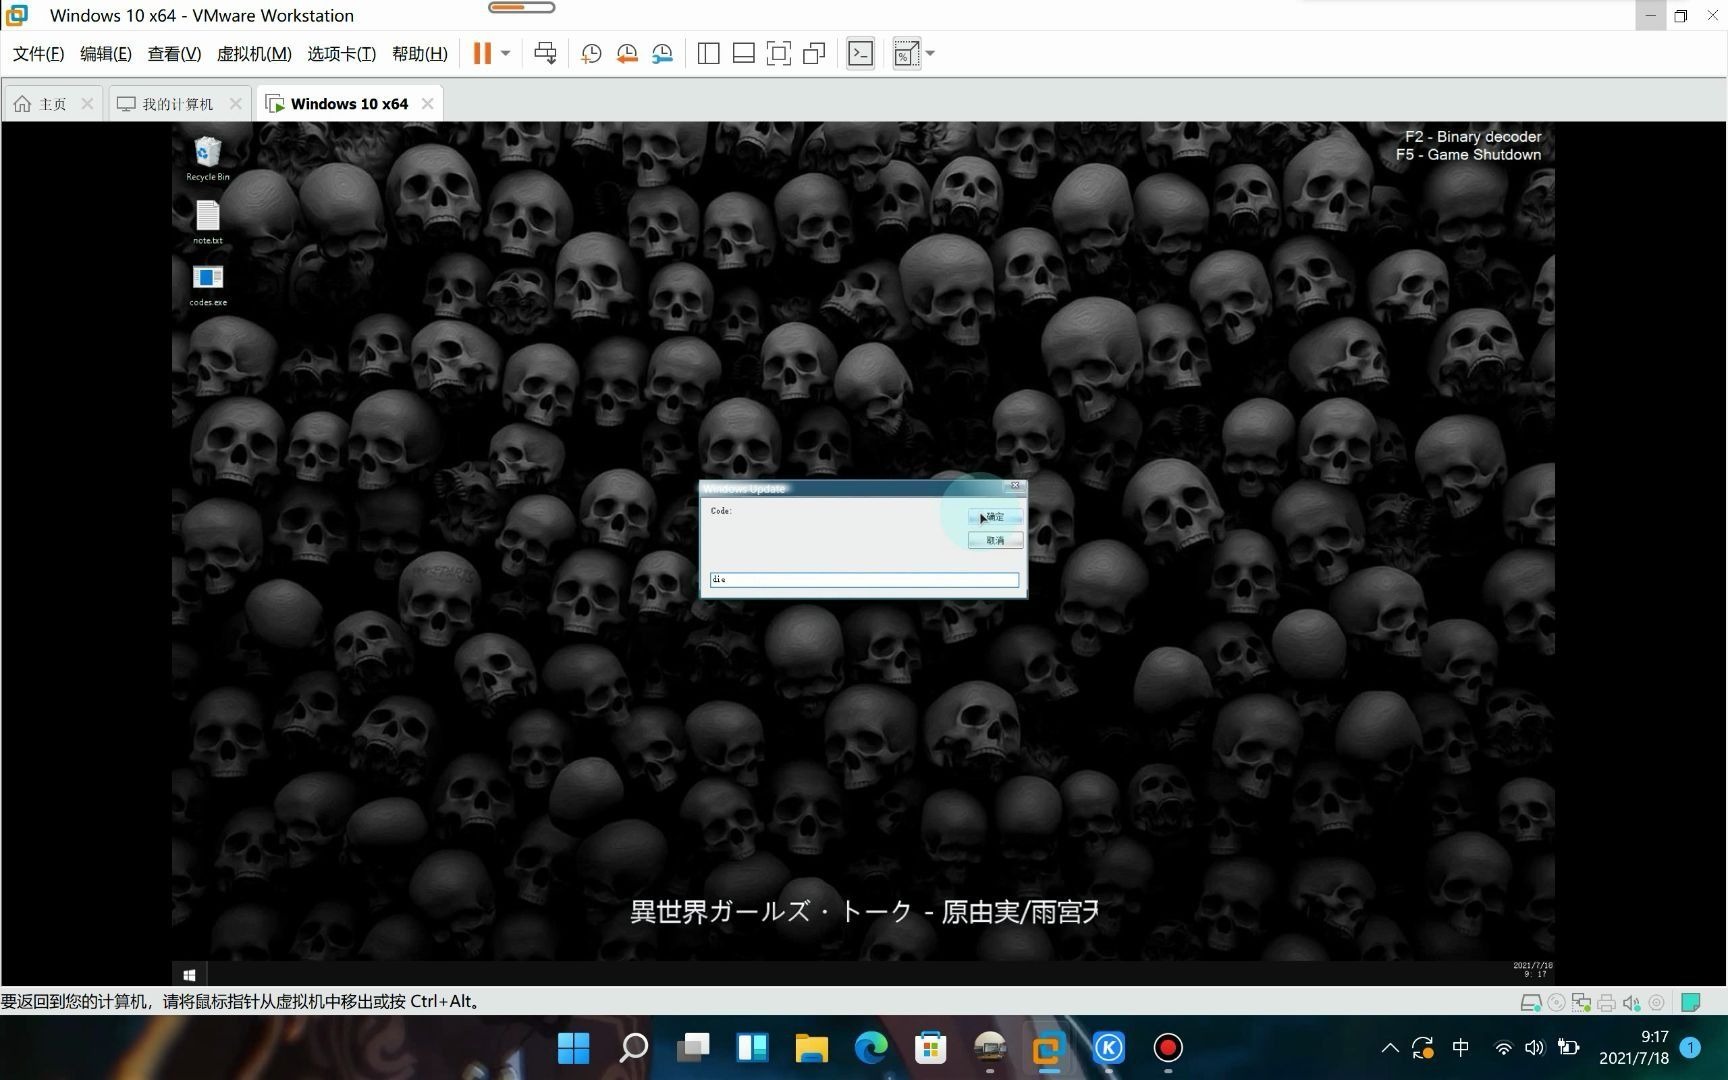This screenshot has height=1080, width=1728.
Task: Revert the virtual machine to its snapshot
Action: [x=627, y=53]
